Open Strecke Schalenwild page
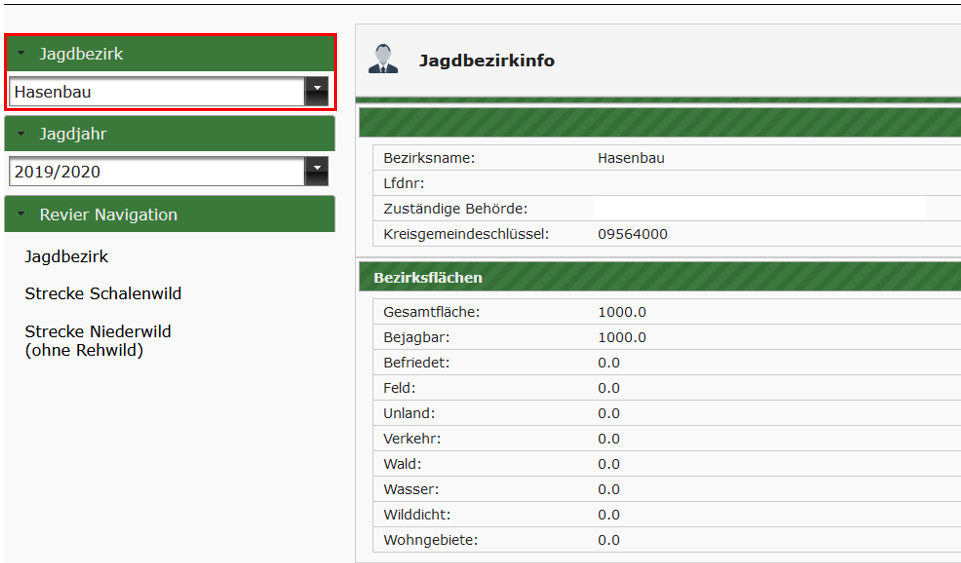This screenshot has width=961, height=563. click(x=103, y=294)
